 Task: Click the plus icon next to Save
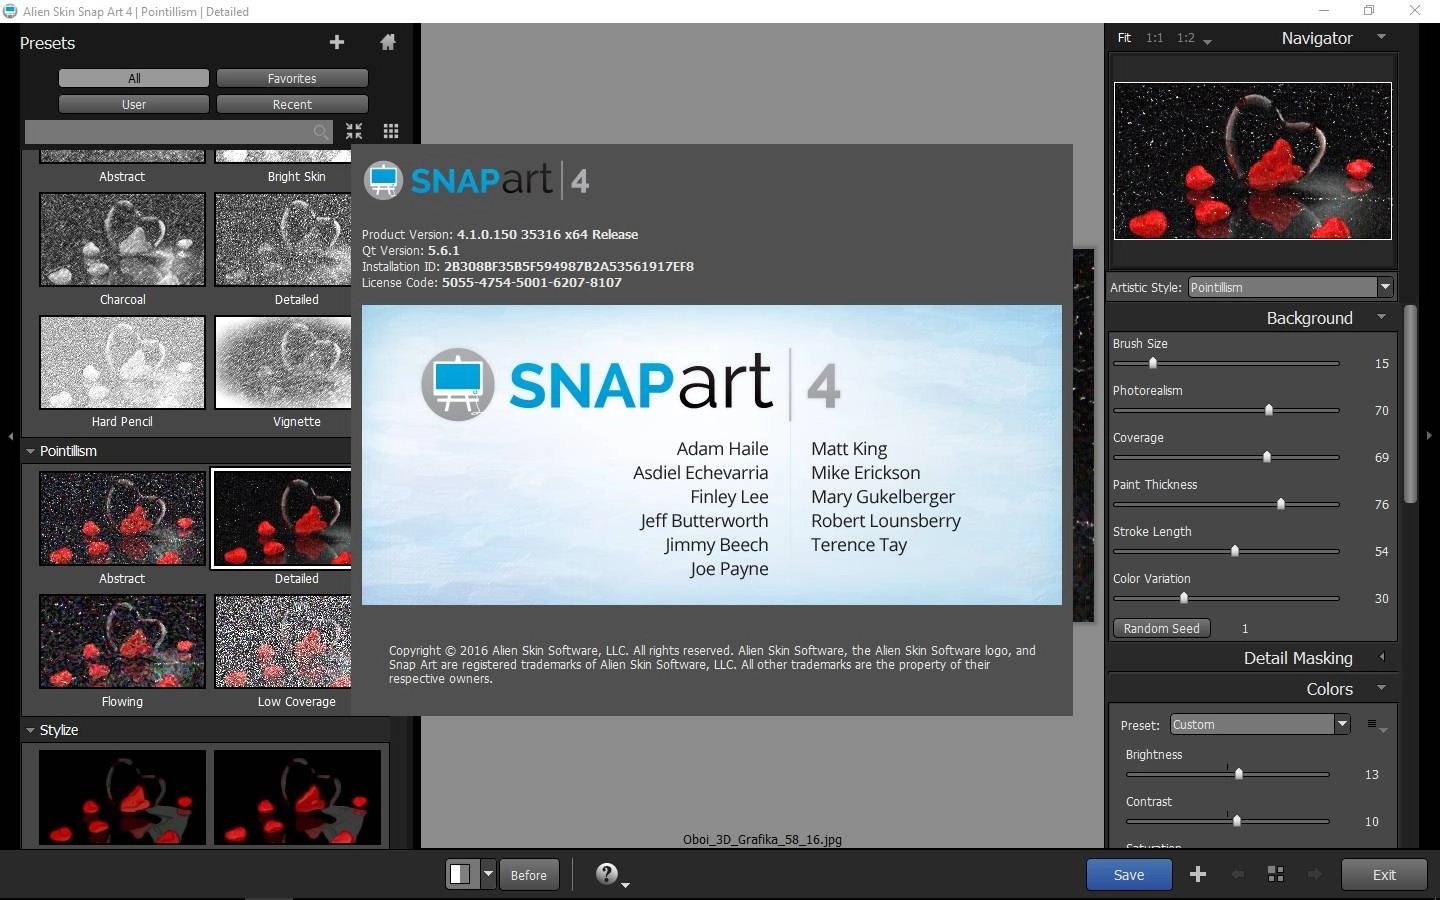pos(1198,874)
